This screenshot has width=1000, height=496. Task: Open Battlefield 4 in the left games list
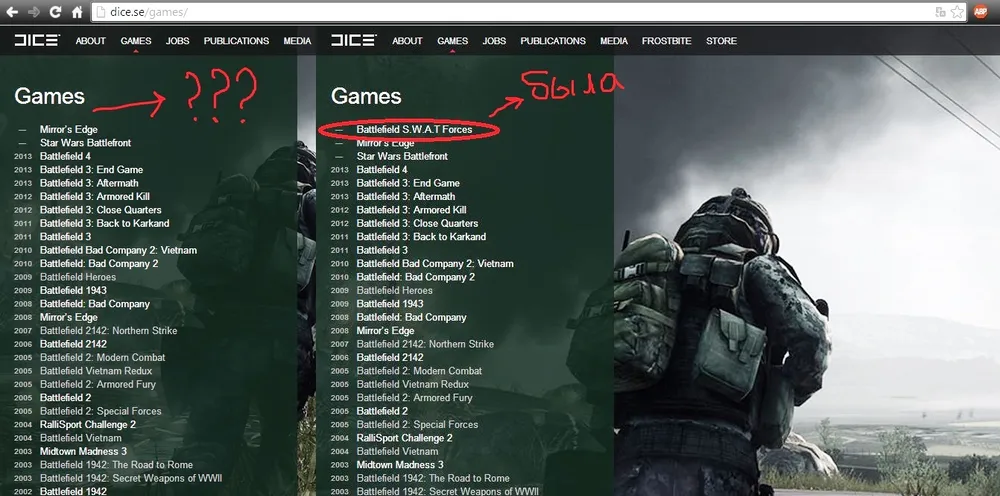(x=65, y=156)
